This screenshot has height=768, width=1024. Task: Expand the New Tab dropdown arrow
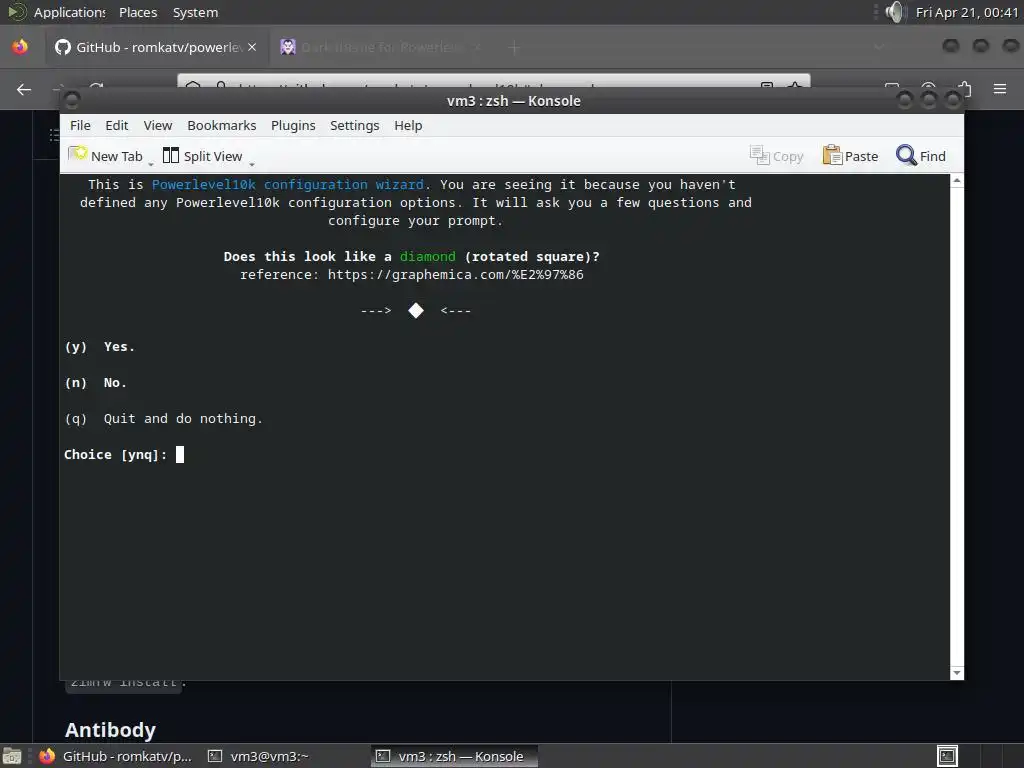click(x=151, y=163)
